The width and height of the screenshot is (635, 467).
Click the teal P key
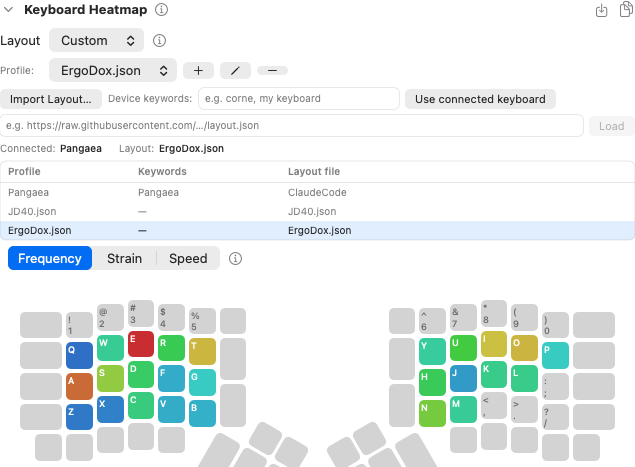point(555,355)
